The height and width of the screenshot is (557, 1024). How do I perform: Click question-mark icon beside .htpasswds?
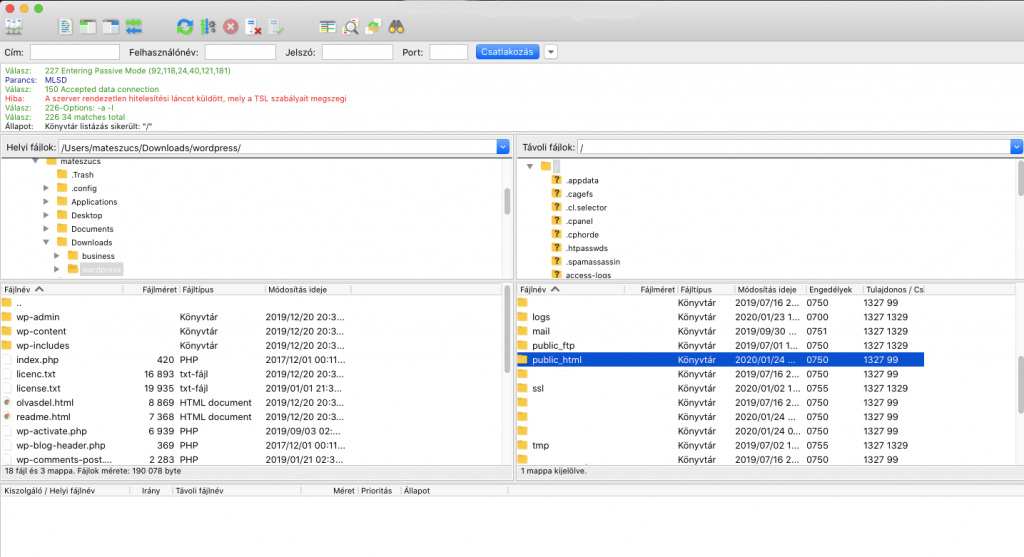(x=556, y=247)
